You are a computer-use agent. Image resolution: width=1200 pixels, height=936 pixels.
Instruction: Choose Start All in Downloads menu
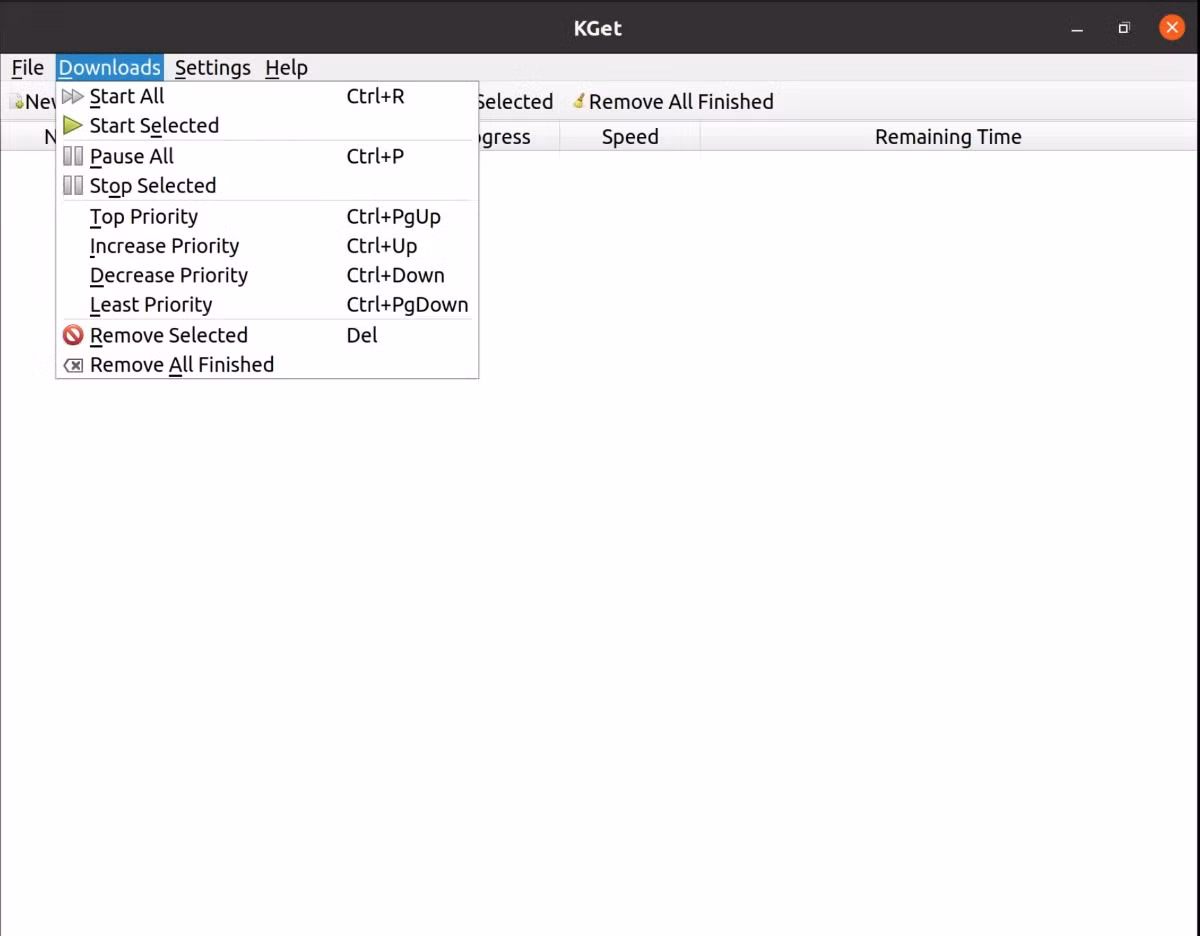click(267, 97)
